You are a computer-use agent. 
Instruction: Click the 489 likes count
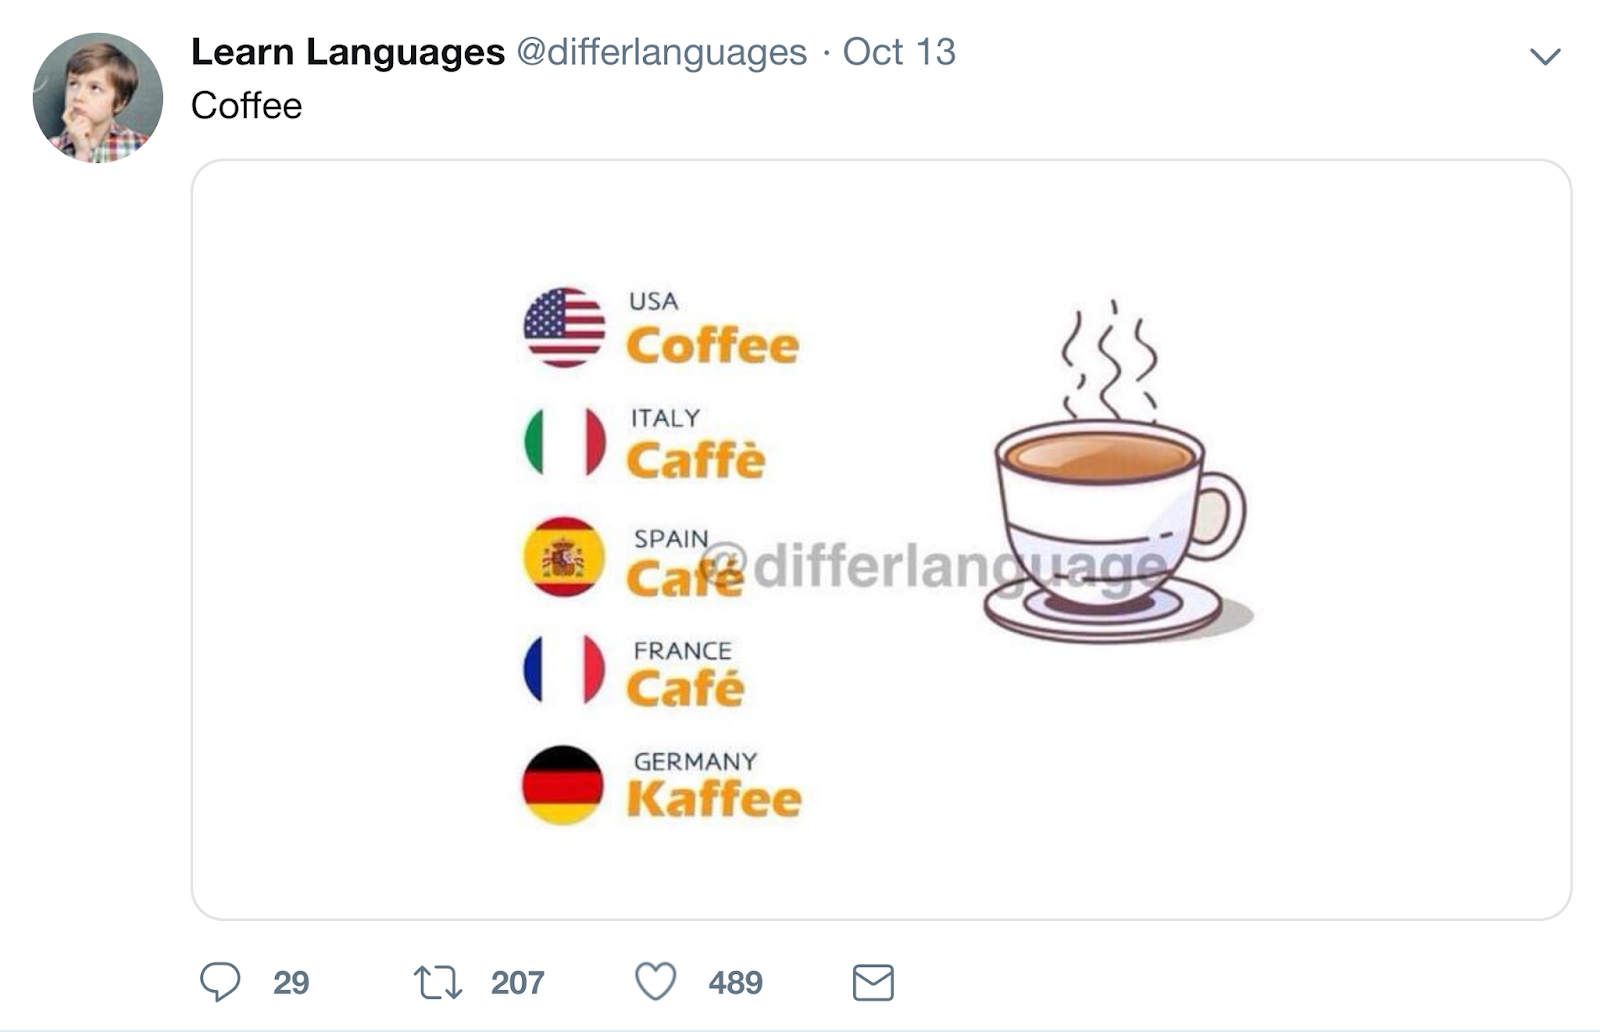click(735, 983)
